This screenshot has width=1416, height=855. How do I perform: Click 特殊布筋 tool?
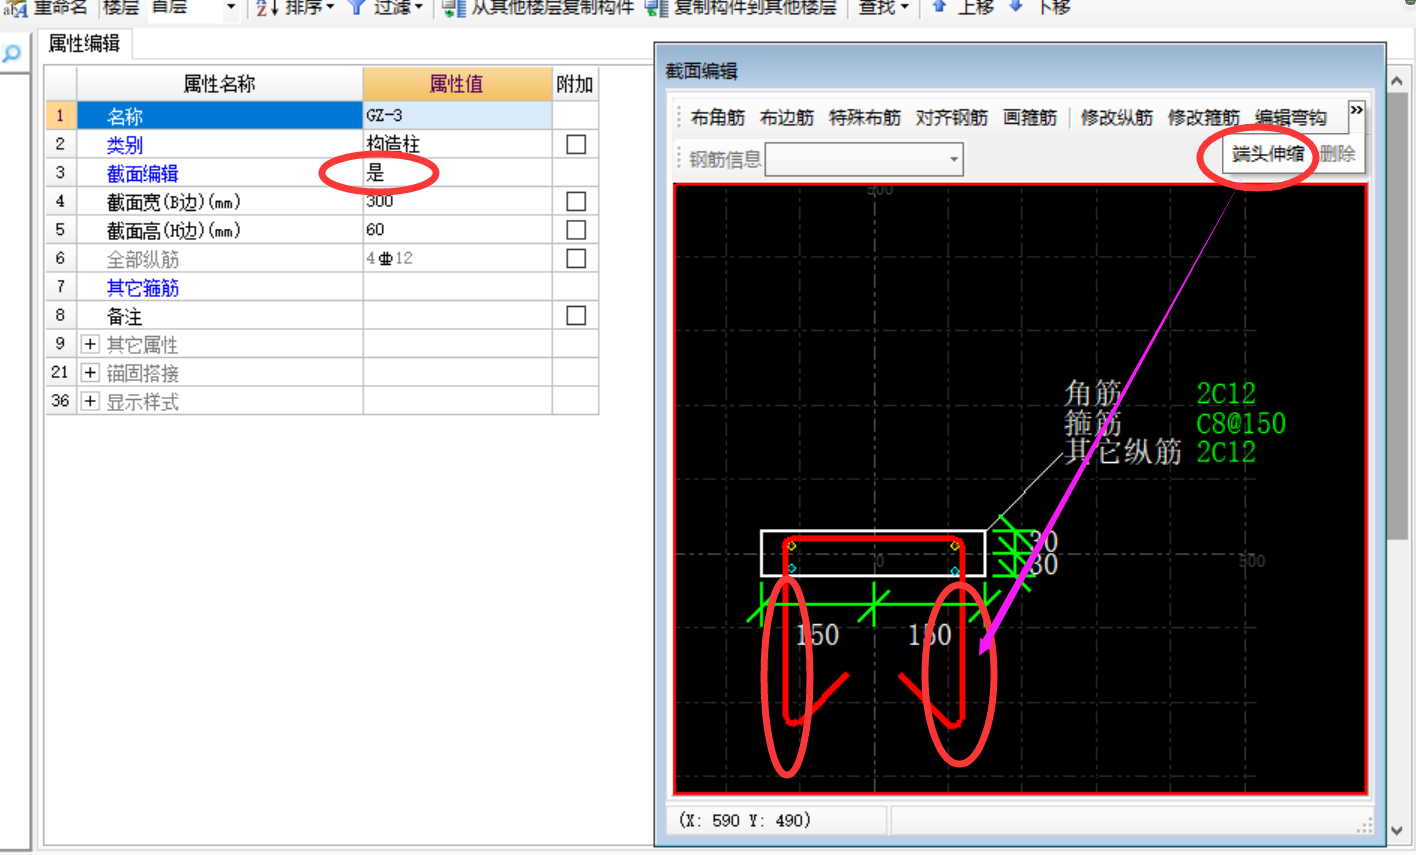click(865, 118)
